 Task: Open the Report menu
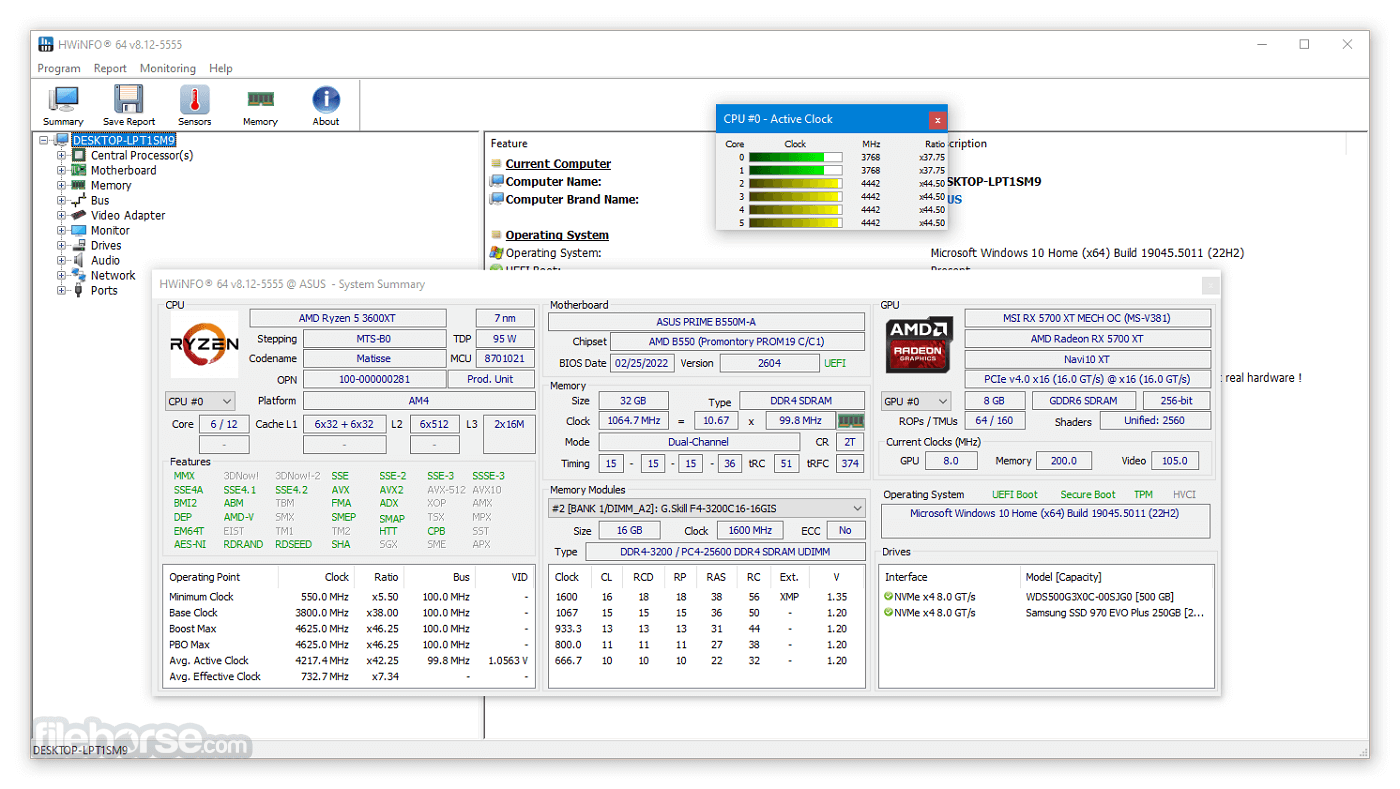[x=110, y=68]
